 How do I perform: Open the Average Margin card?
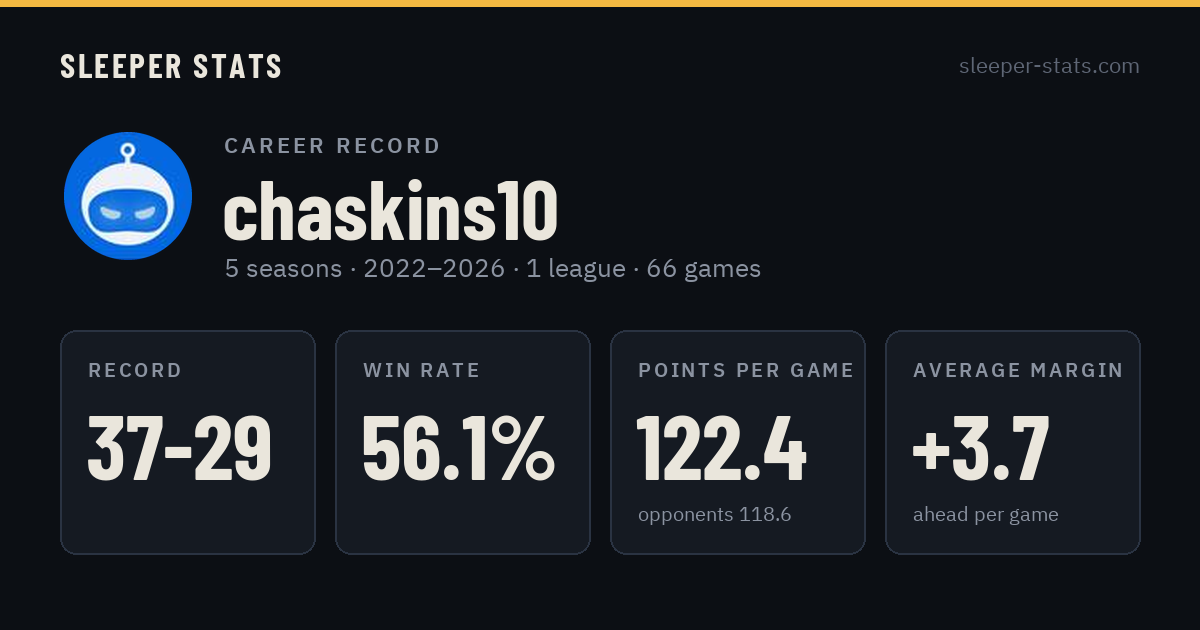click(1013, 442)
